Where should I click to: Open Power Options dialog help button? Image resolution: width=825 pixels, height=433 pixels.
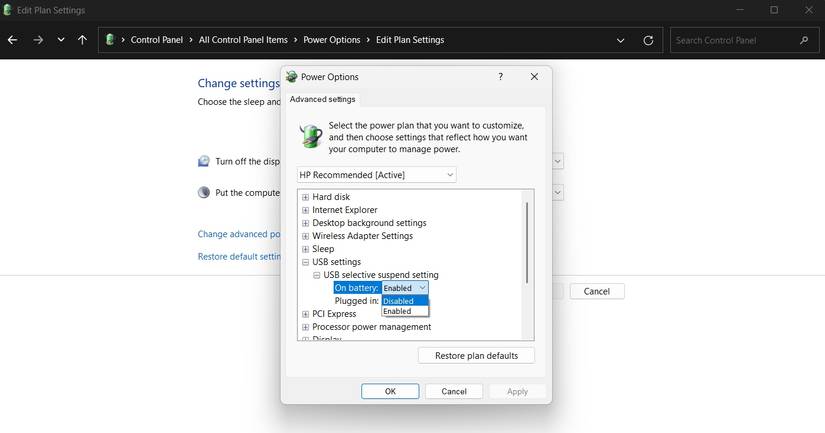click(500, 77)
